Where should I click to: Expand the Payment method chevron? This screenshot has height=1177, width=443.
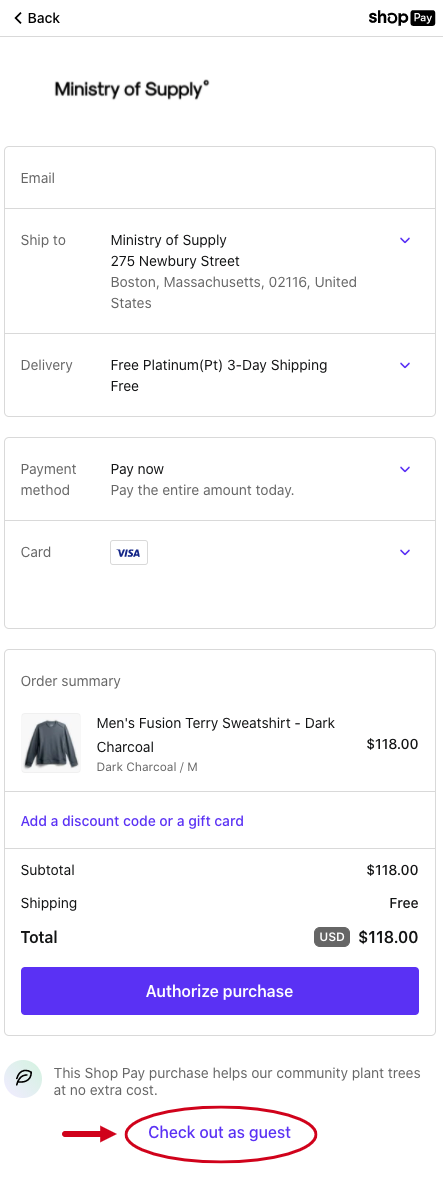[405, 469]
